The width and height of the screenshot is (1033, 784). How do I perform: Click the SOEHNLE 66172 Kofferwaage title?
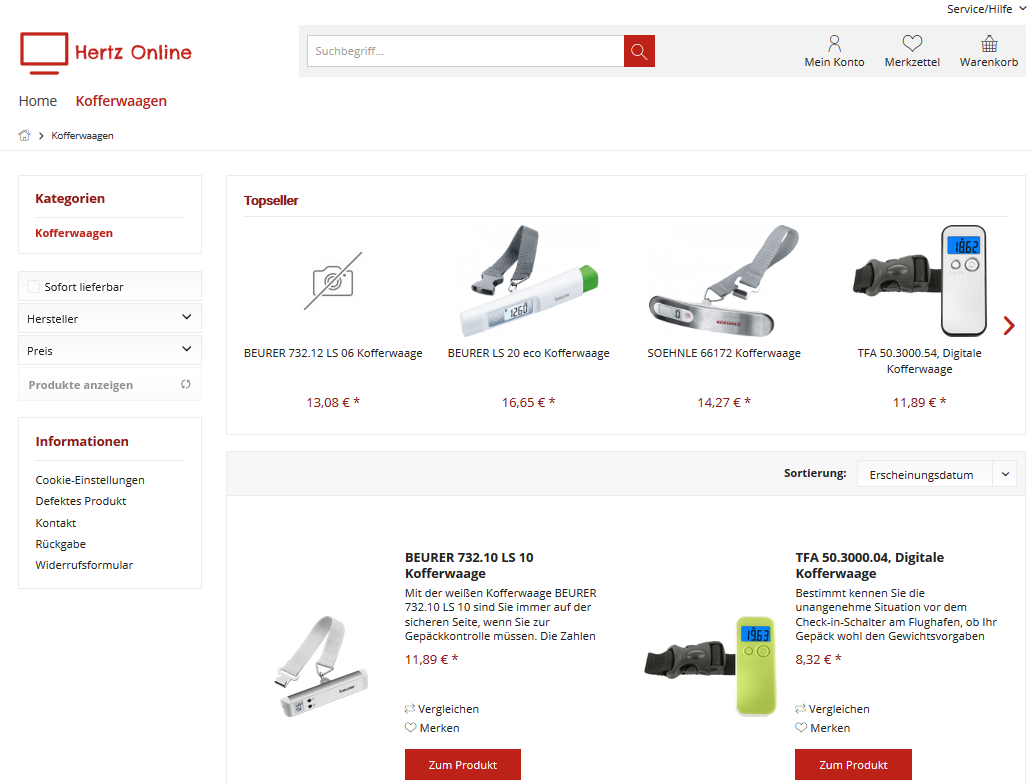click(724, 353)
